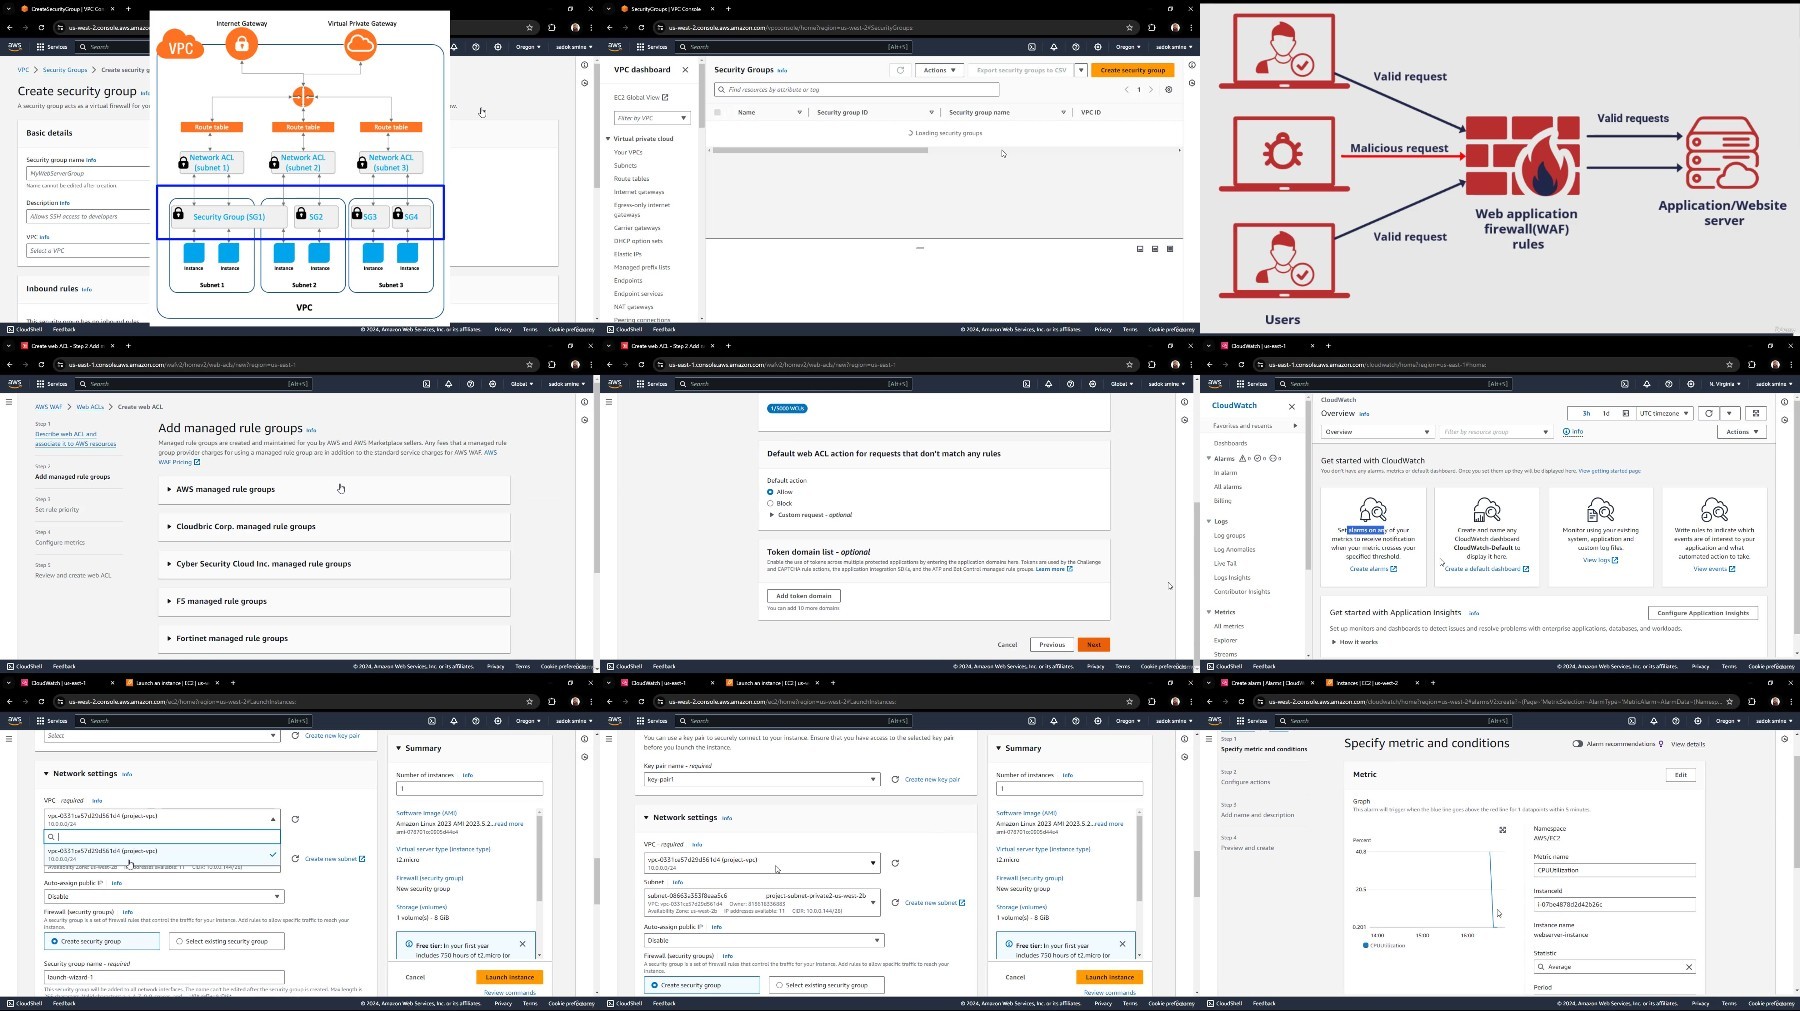1800x1011 pixels.
Task: Open the Filter by VPC dropdown
Action: pos(651,118)
